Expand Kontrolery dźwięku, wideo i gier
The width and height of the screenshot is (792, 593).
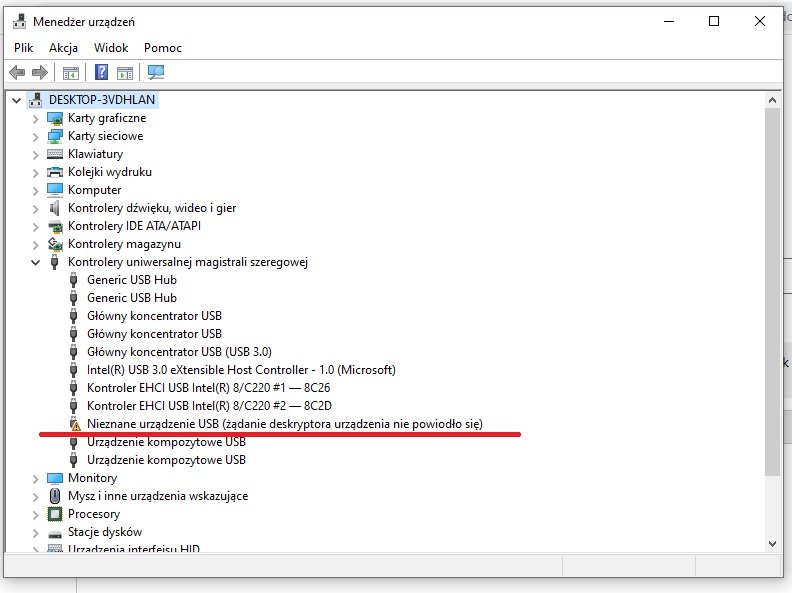pyautogui.click(x=35, y=209)
